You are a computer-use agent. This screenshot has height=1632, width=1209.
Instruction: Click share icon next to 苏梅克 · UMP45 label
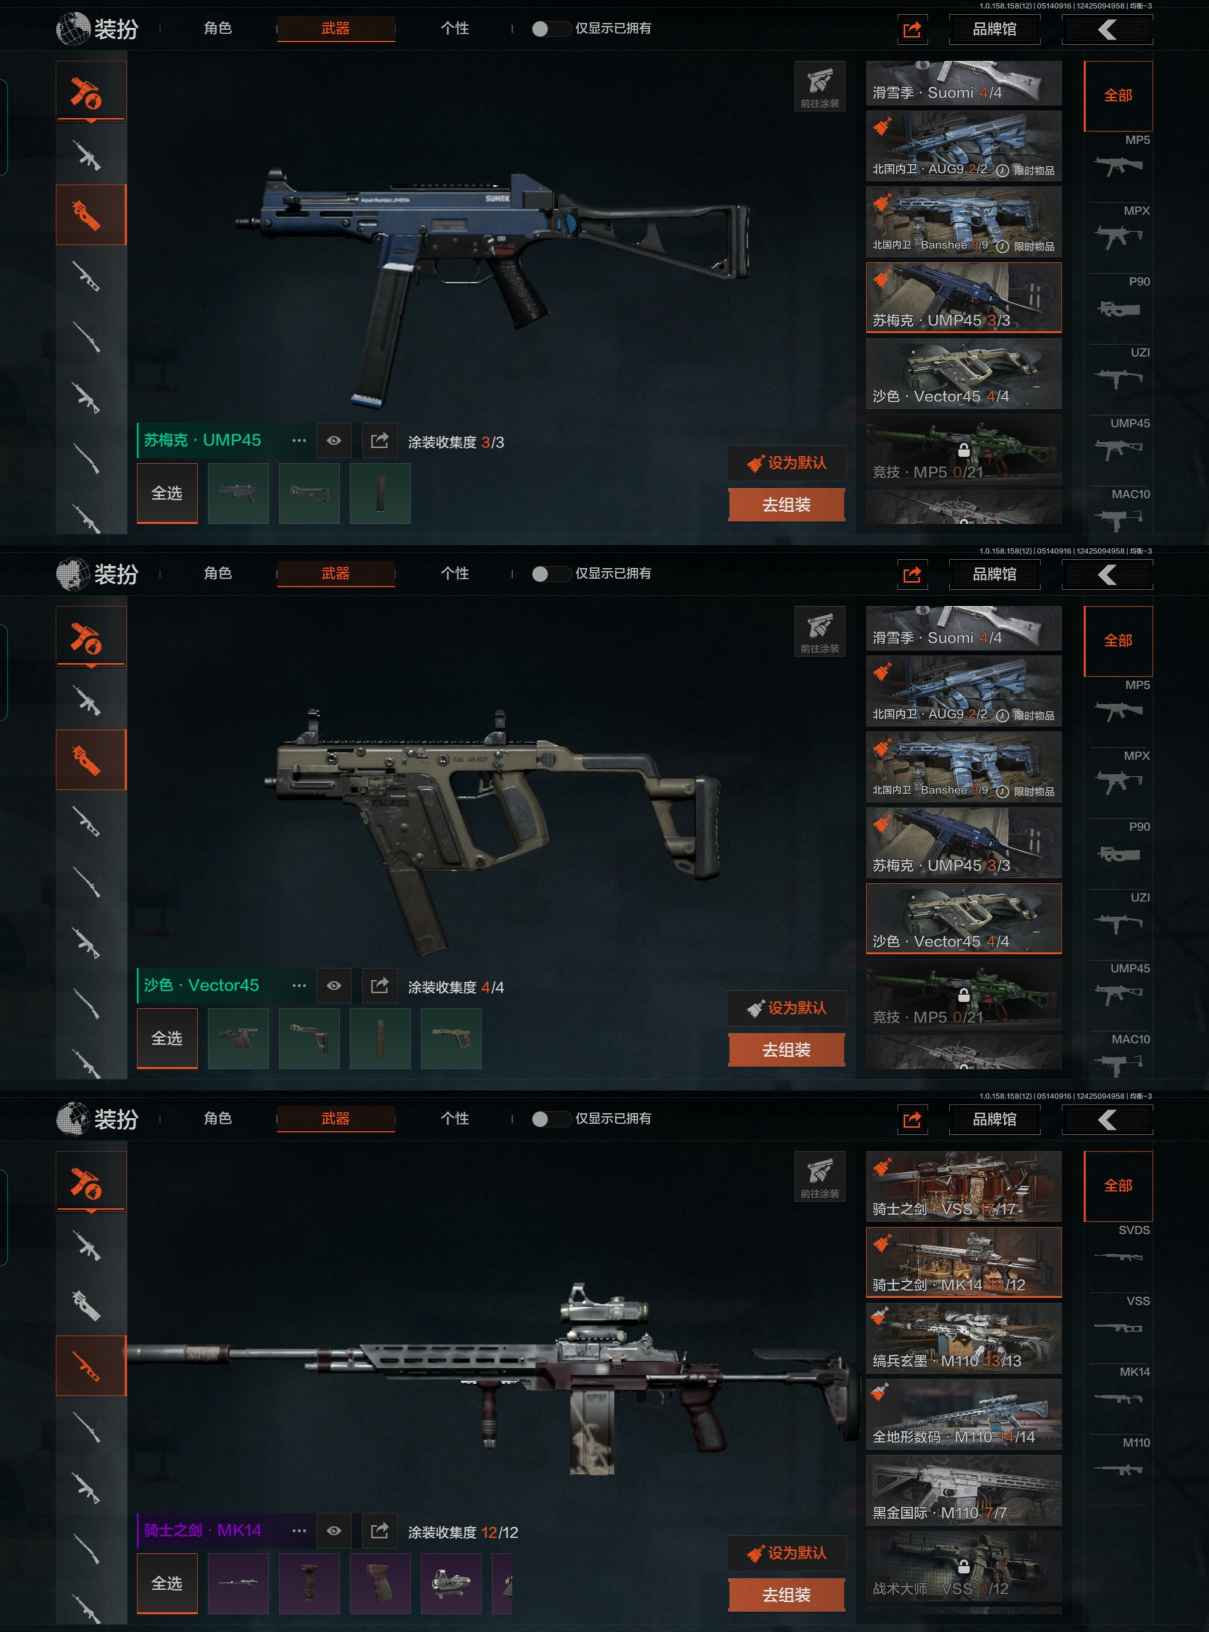[380, 441]
